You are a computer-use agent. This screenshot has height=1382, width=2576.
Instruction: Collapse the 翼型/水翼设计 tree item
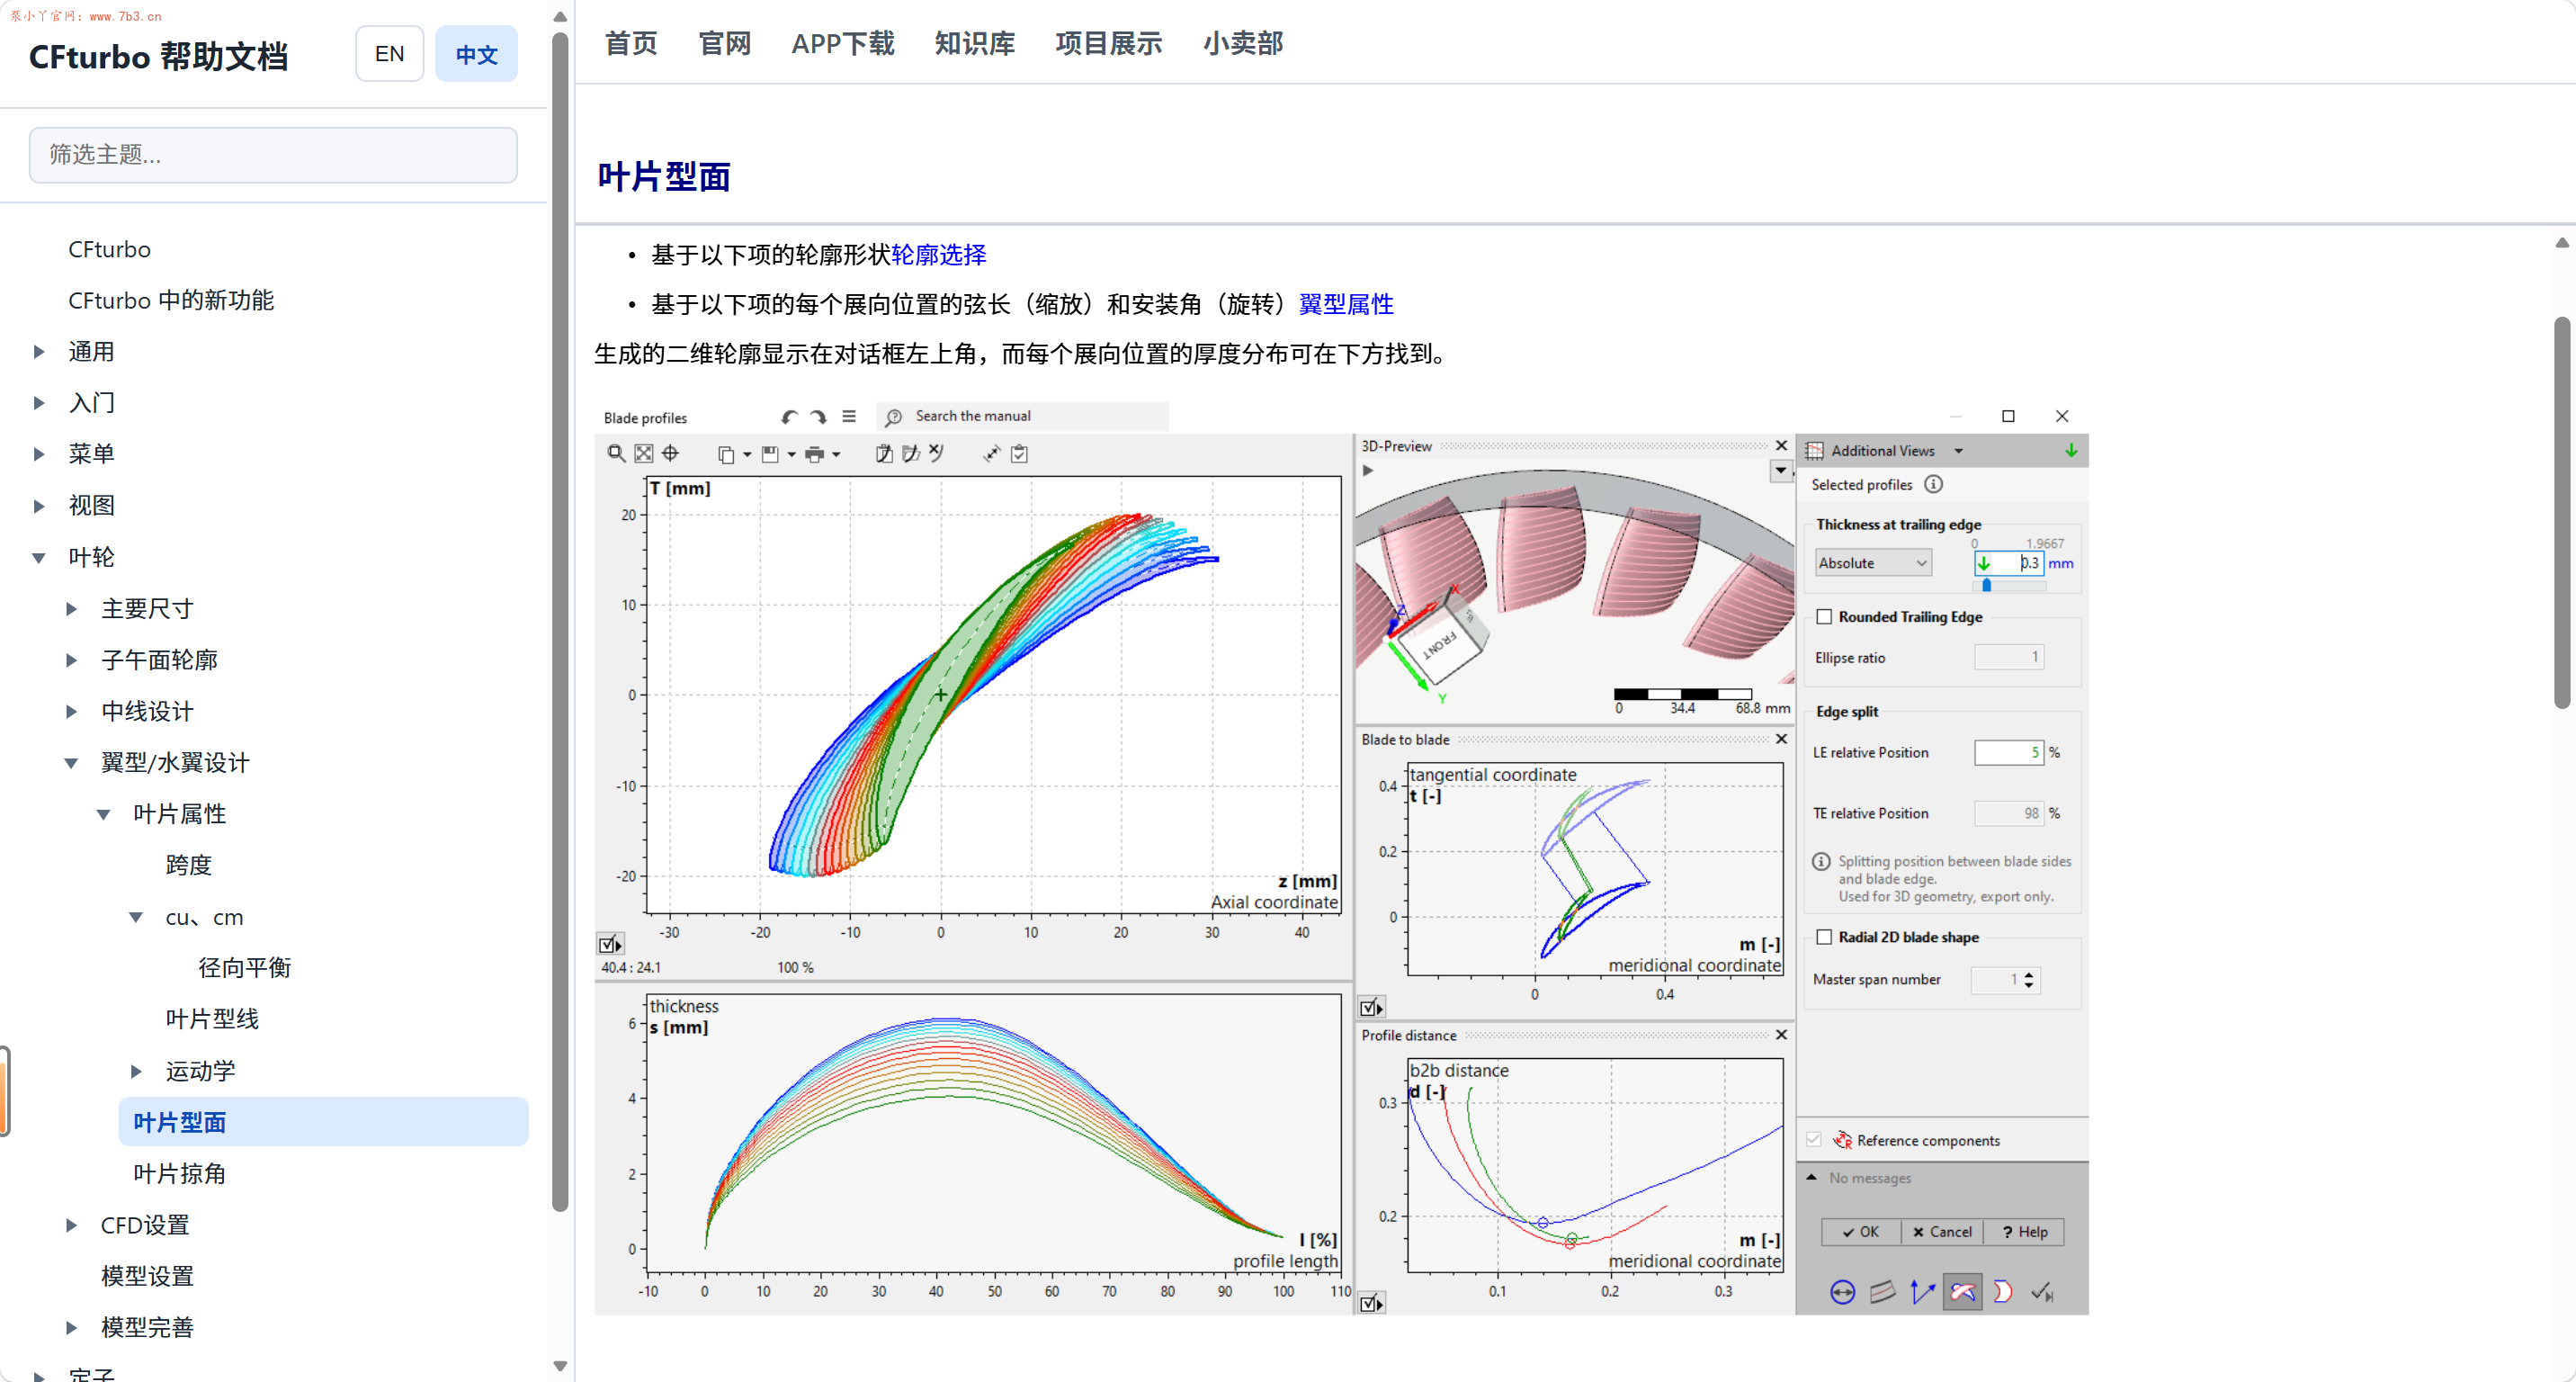71,763
